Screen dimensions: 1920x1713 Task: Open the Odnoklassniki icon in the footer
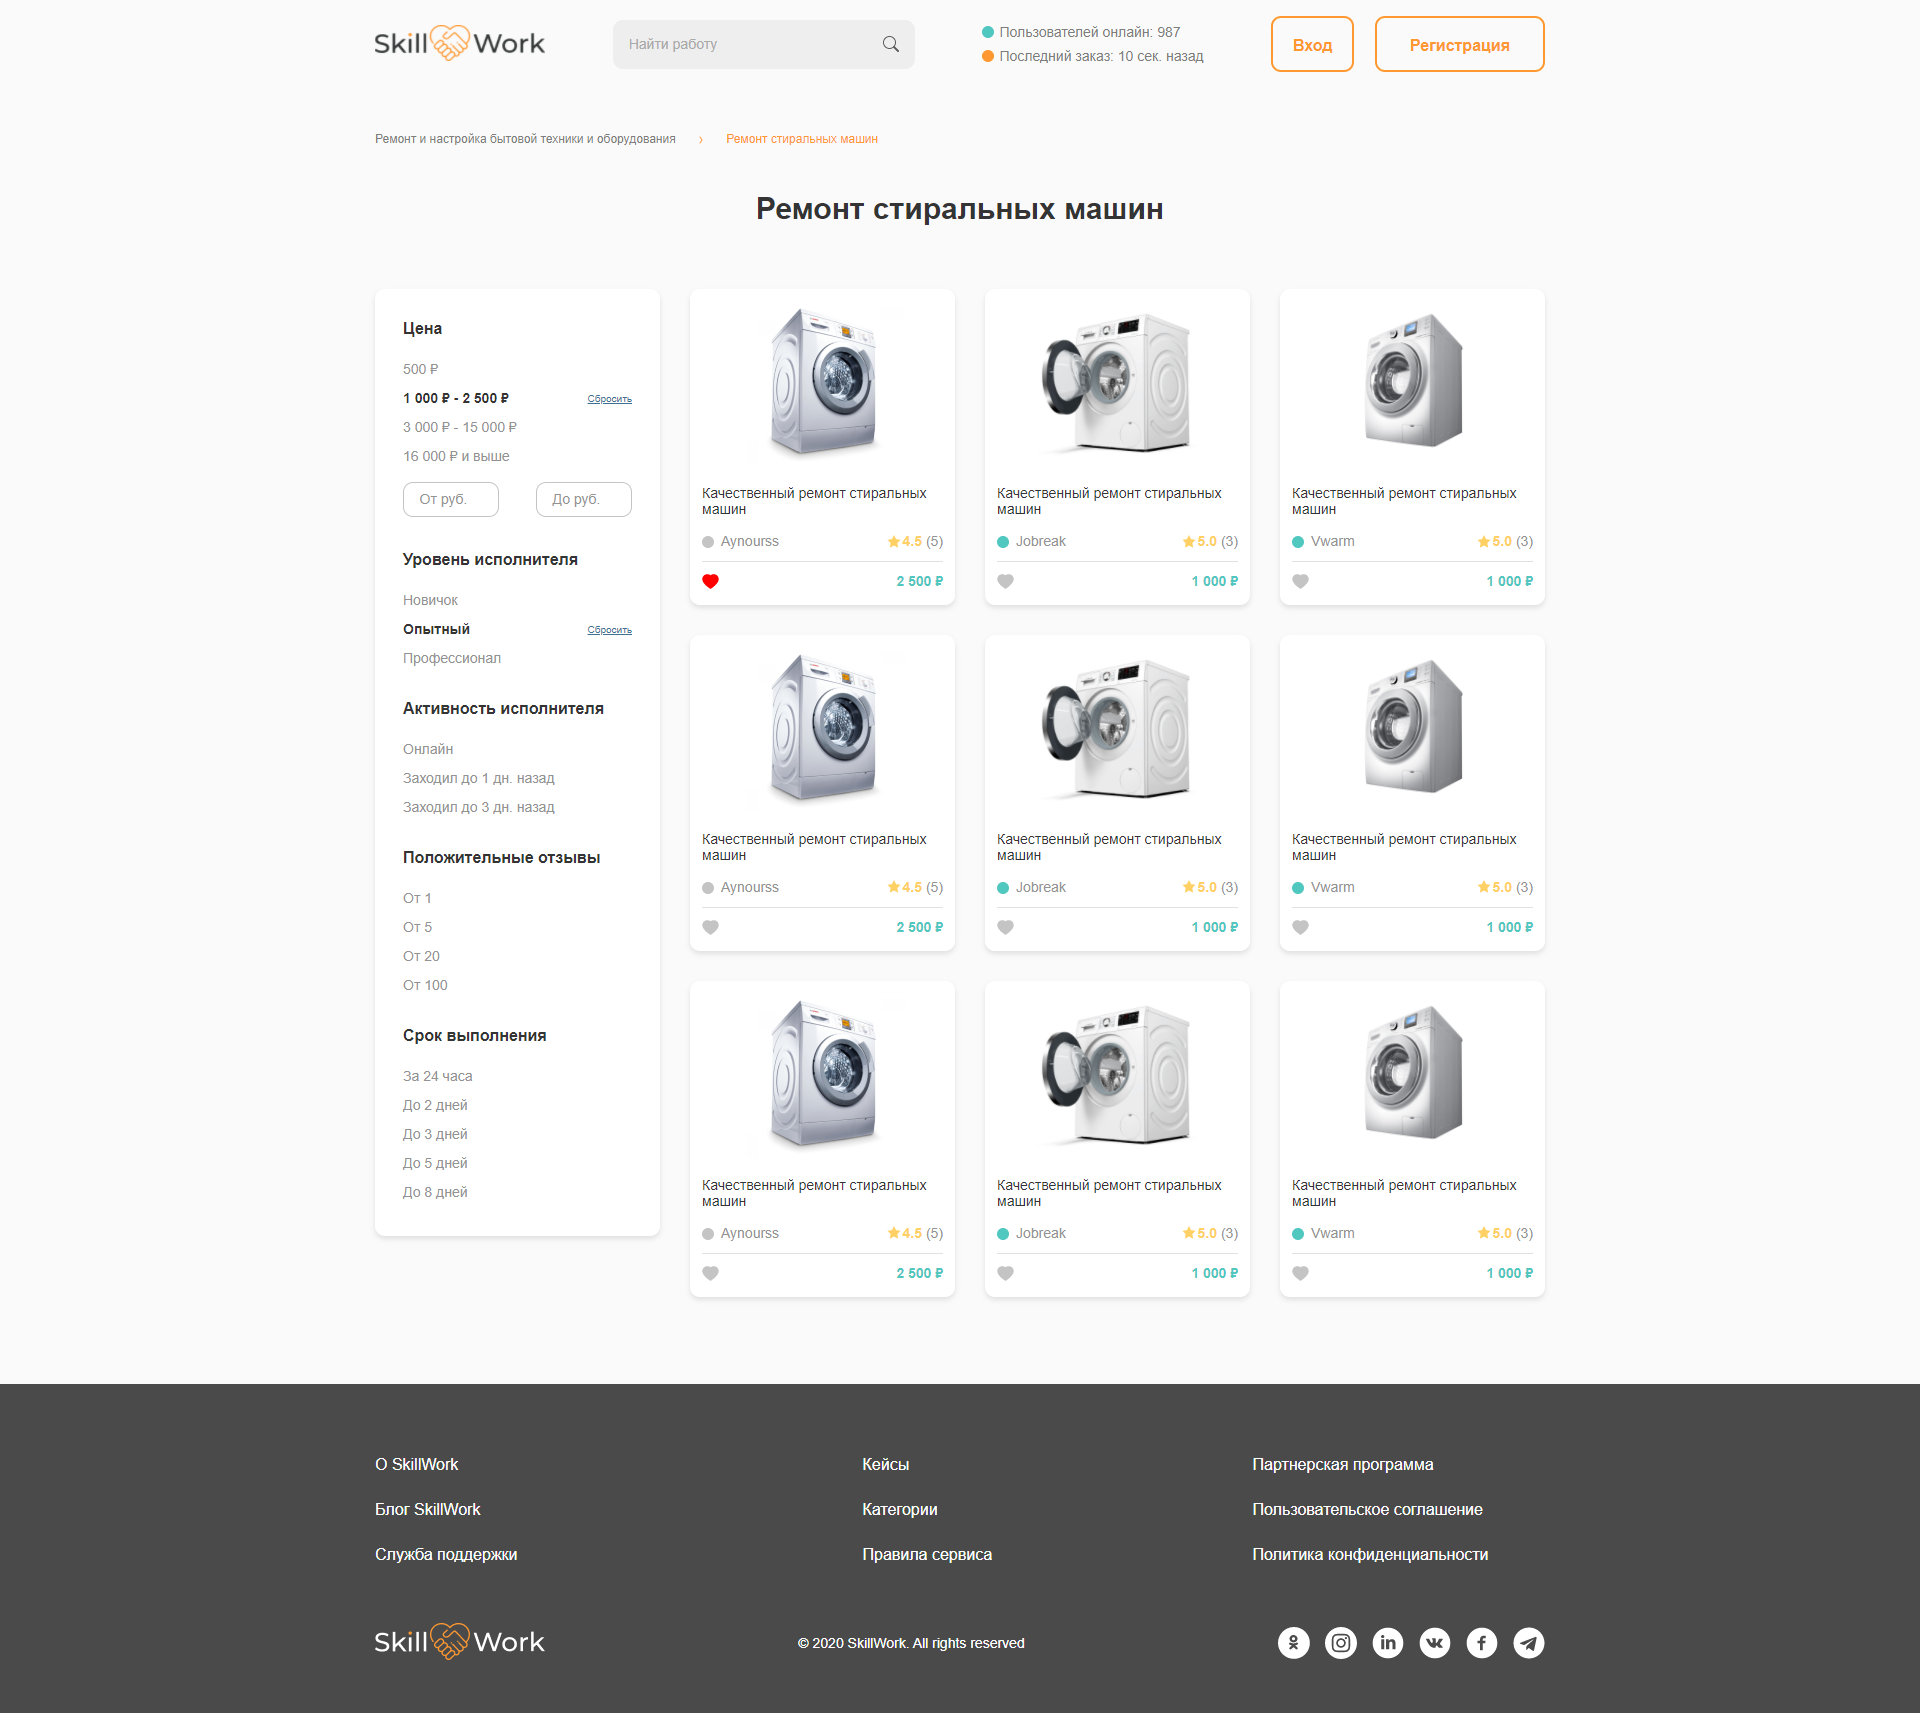pos(1293,1643)
